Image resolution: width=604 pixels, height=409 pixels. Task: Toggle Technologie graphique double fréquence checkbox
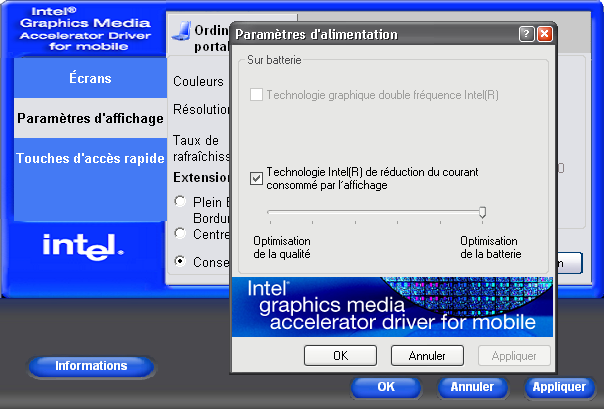click(257, 95)
